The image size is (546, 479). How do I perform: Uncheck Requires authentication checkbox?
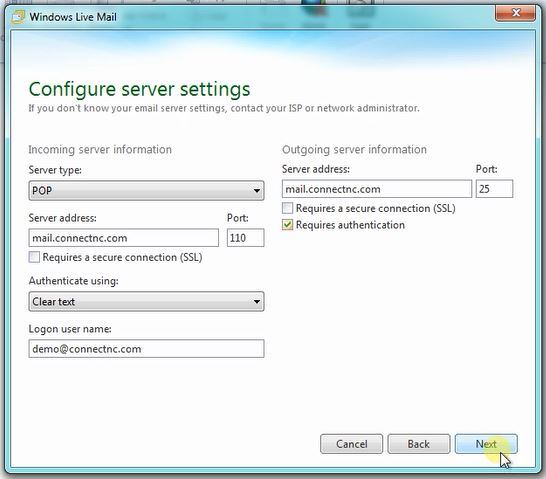287,225
